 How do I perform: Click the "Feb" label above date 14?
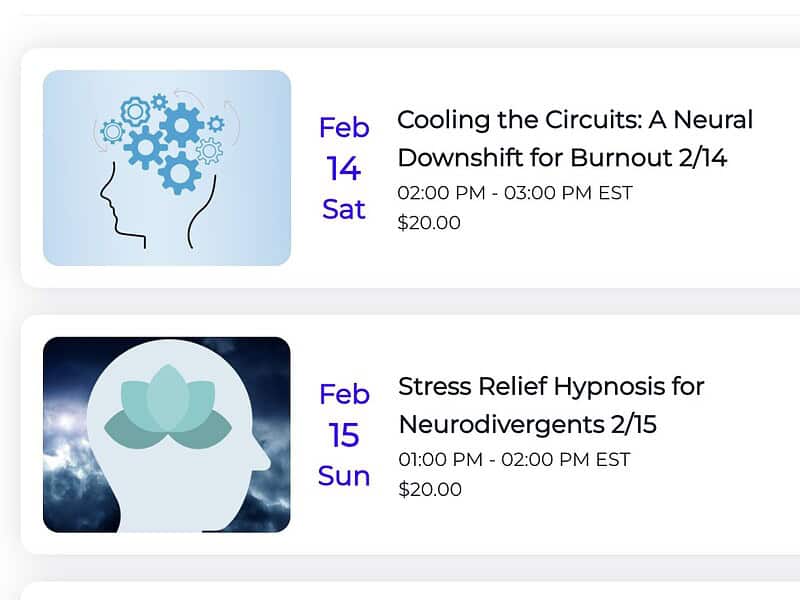344,128
